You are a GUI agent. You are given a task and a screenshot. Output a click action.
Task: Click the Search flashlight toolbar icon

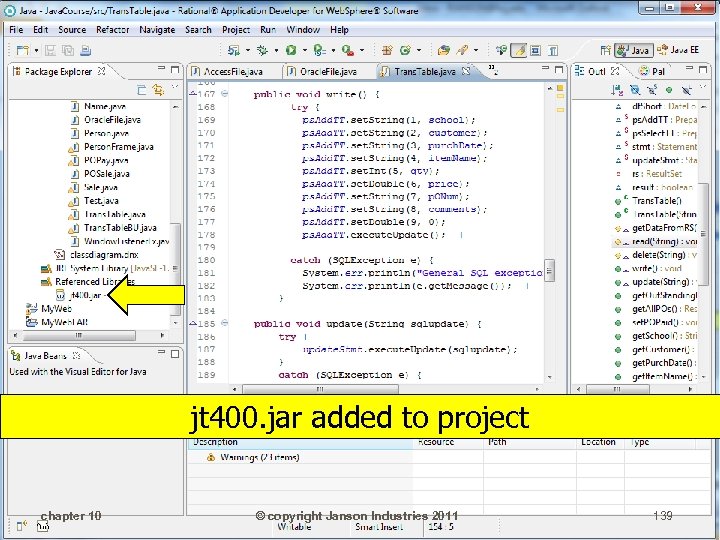point(462,50)
